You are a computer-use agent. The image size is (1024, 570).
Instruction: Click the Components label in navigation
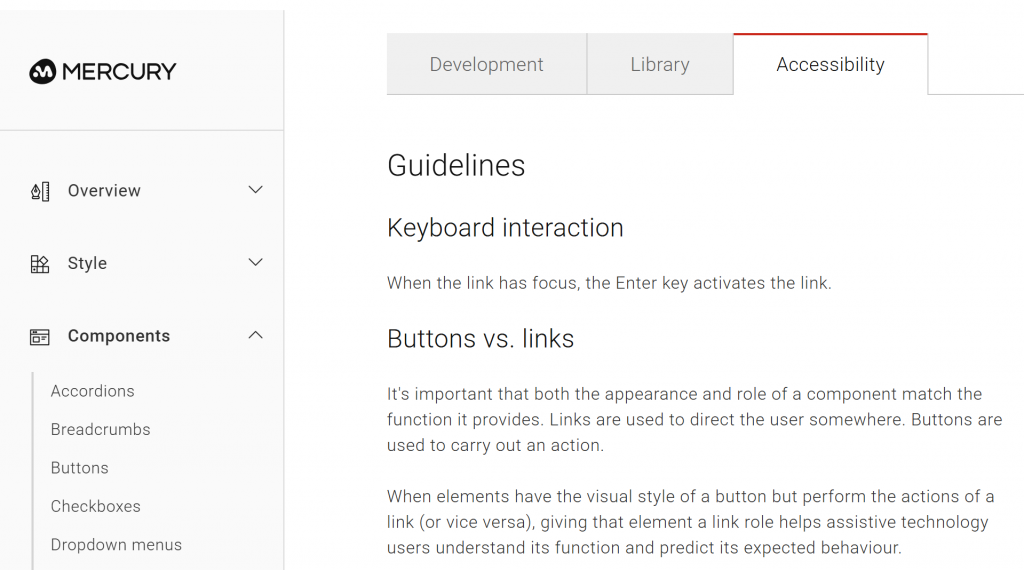click(x=119, y=337)
